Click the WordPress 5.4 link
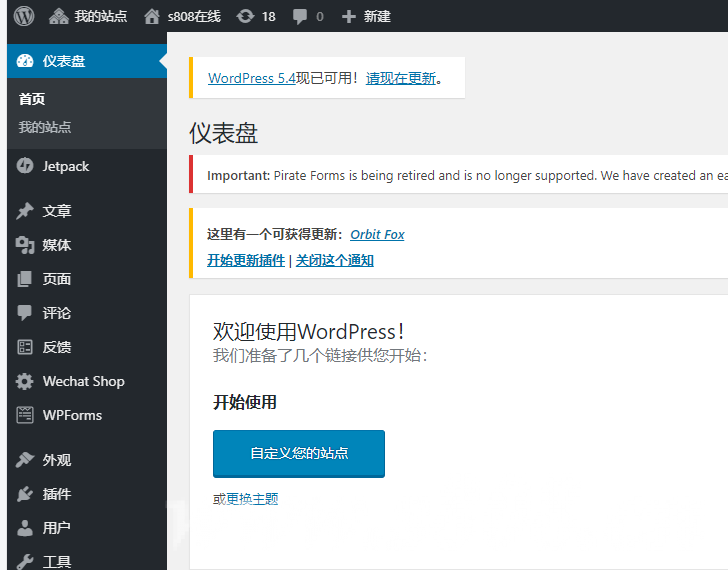 [x=252, y=78]
